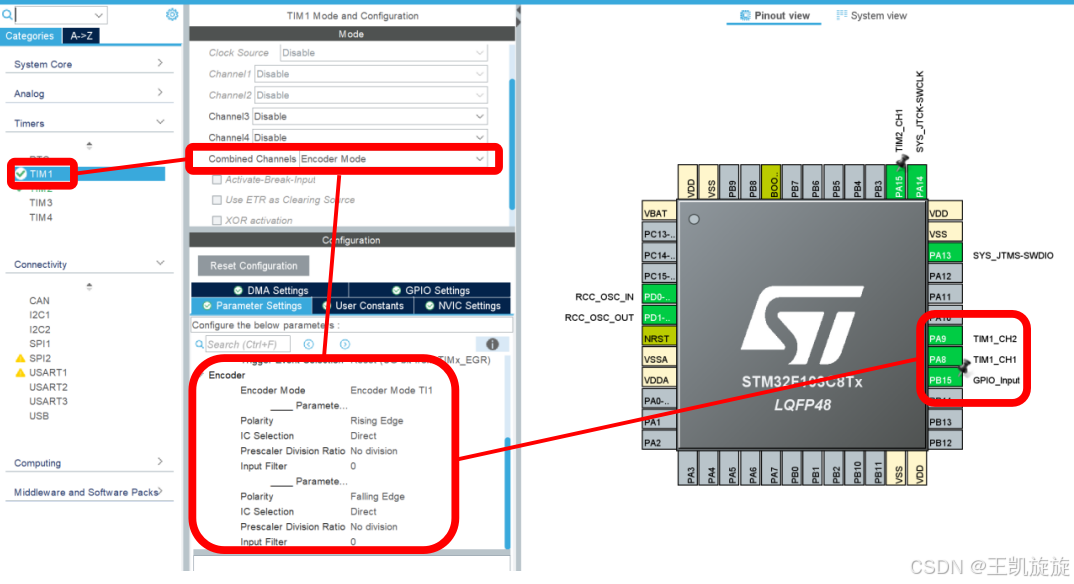
Task: Check Use ETR as Clearing Source
Action: [217, 200]
